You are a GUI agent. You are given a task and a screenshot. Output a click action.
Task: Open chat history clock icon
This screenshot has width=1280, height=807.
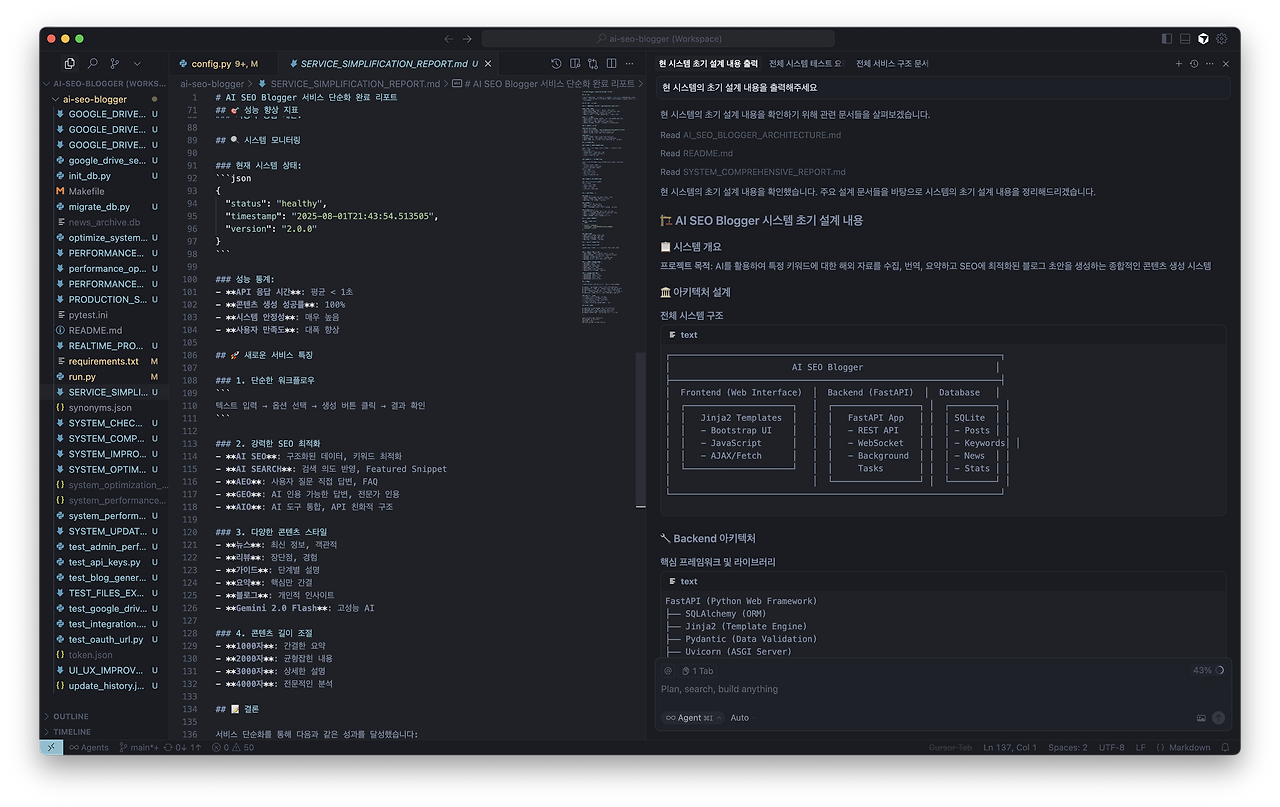tap(1194, 63)
